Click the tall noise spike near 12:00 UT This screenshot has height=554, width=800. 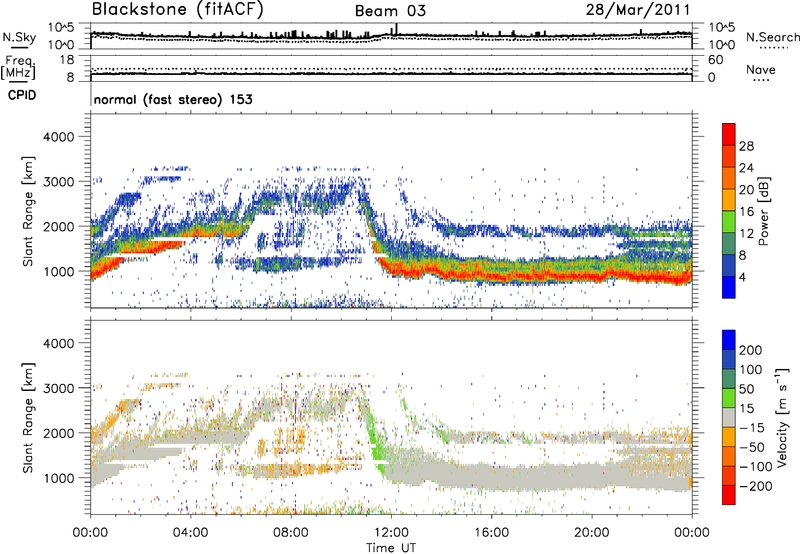coord(396,29)
